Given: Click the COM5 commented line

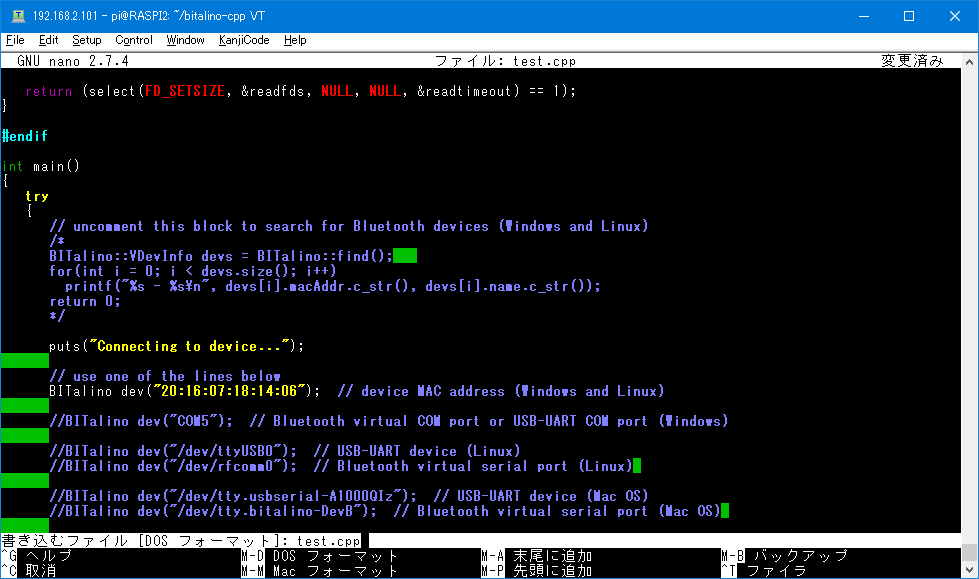Looking at the screenshot, I should pos(389,421).
